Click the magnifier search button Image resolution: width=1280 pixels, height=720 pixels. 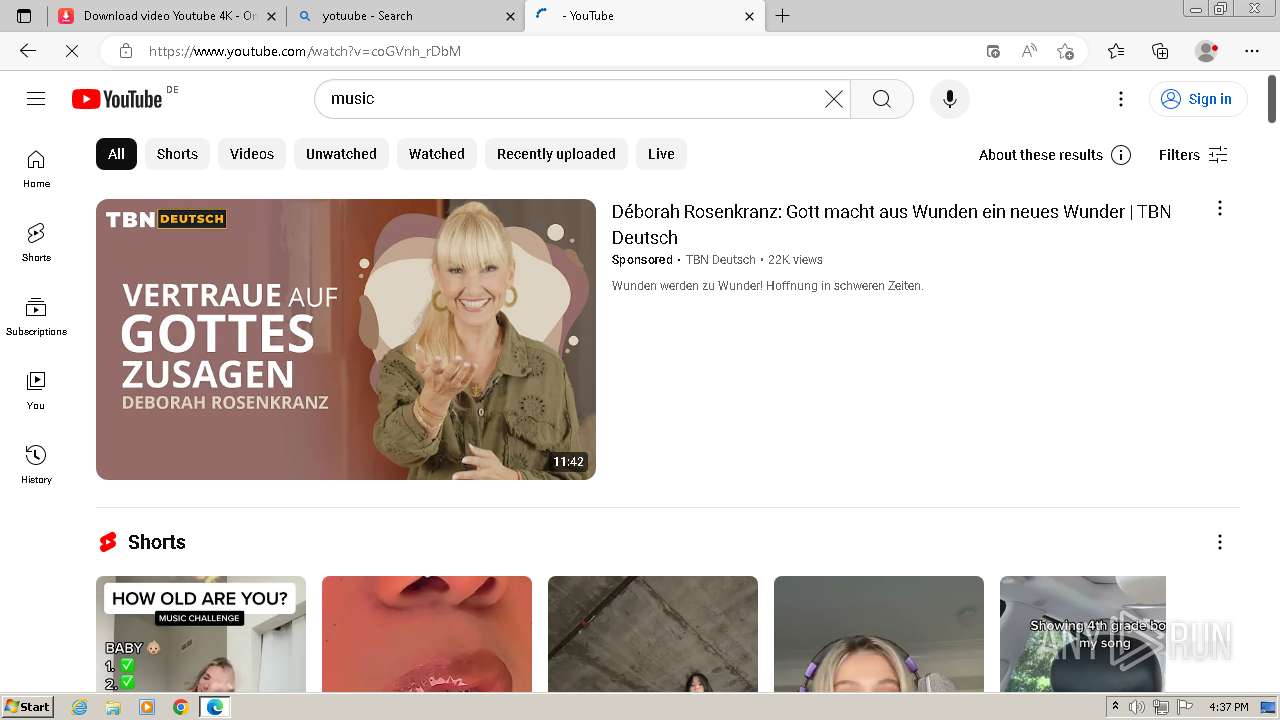pos(881,98)
